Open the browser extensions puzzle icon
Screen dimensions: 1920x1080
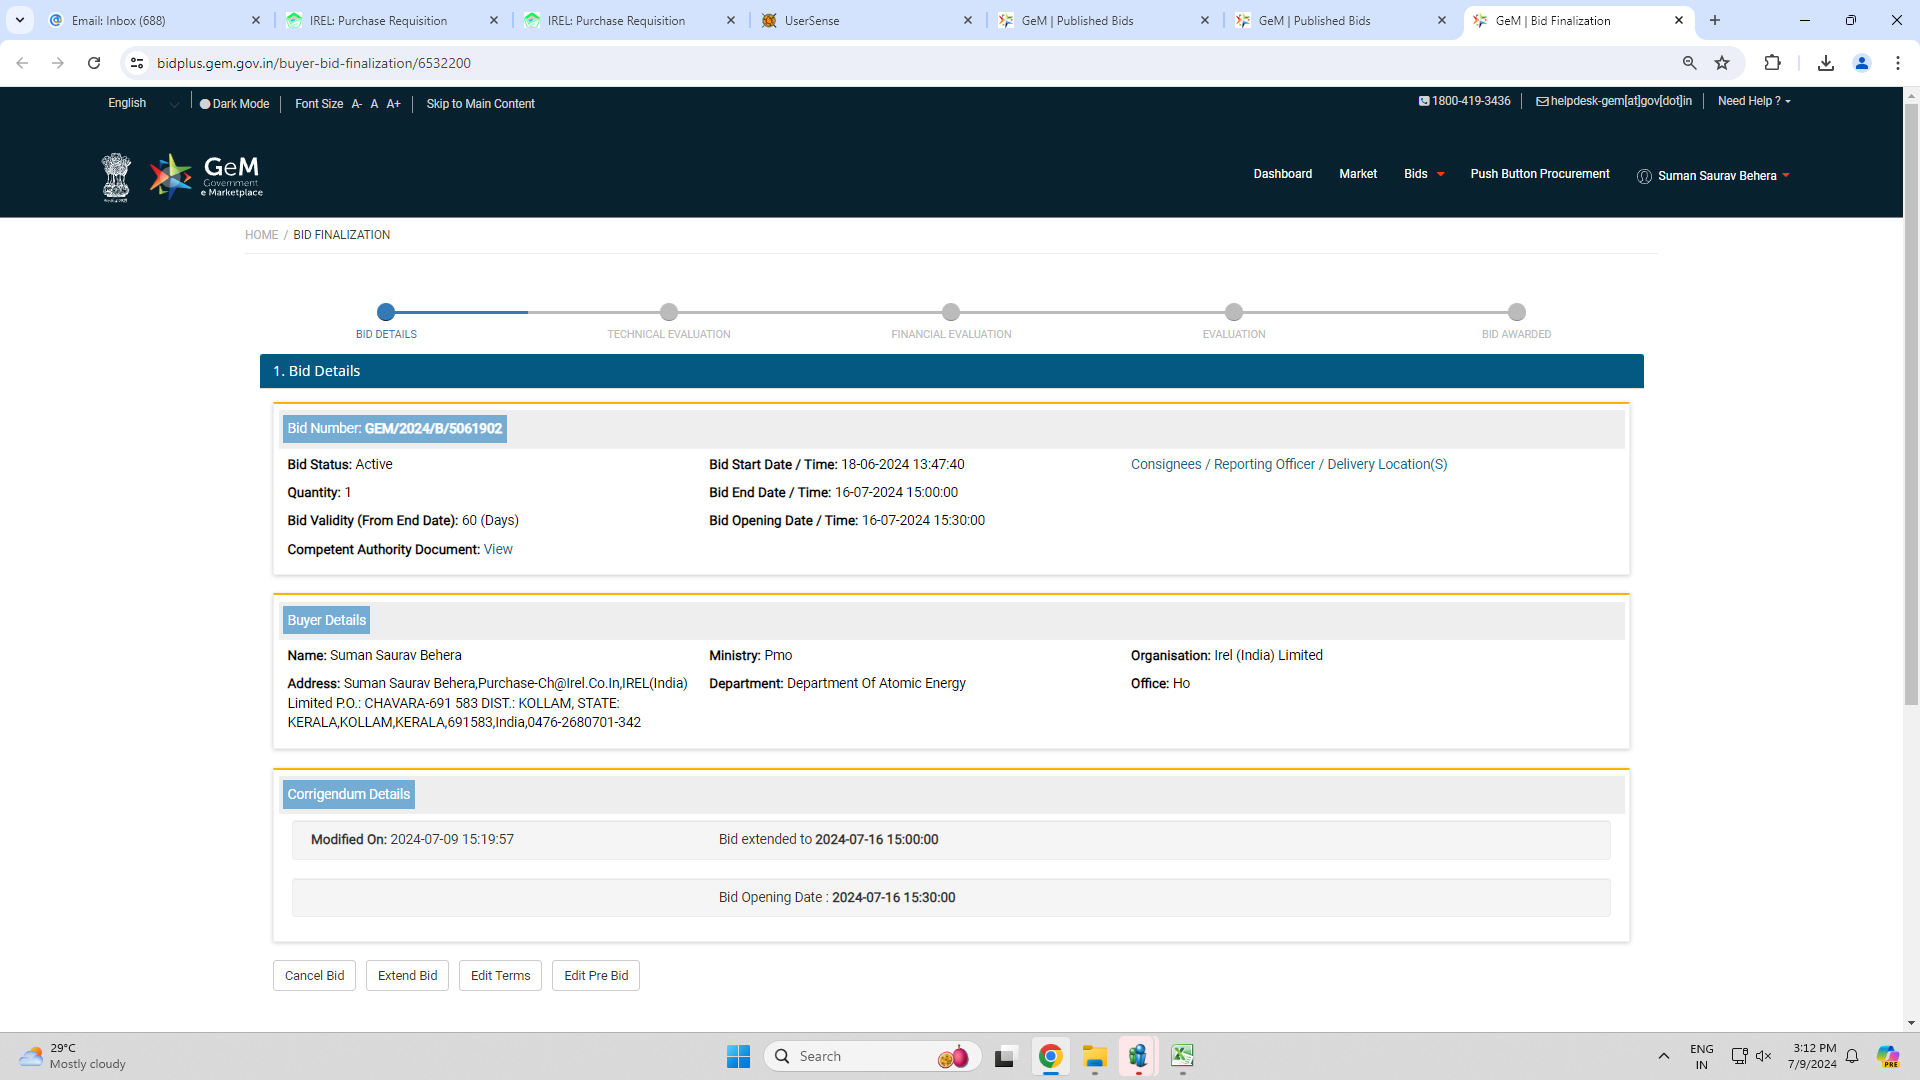click(x=1772, y=63)
